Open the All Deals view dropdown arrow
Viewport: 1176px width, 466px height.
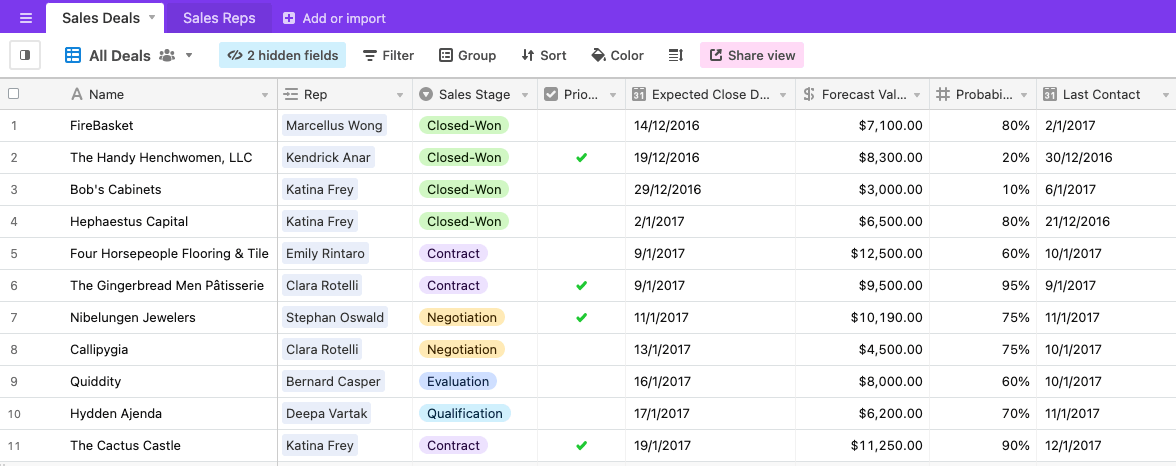[189, 56]
